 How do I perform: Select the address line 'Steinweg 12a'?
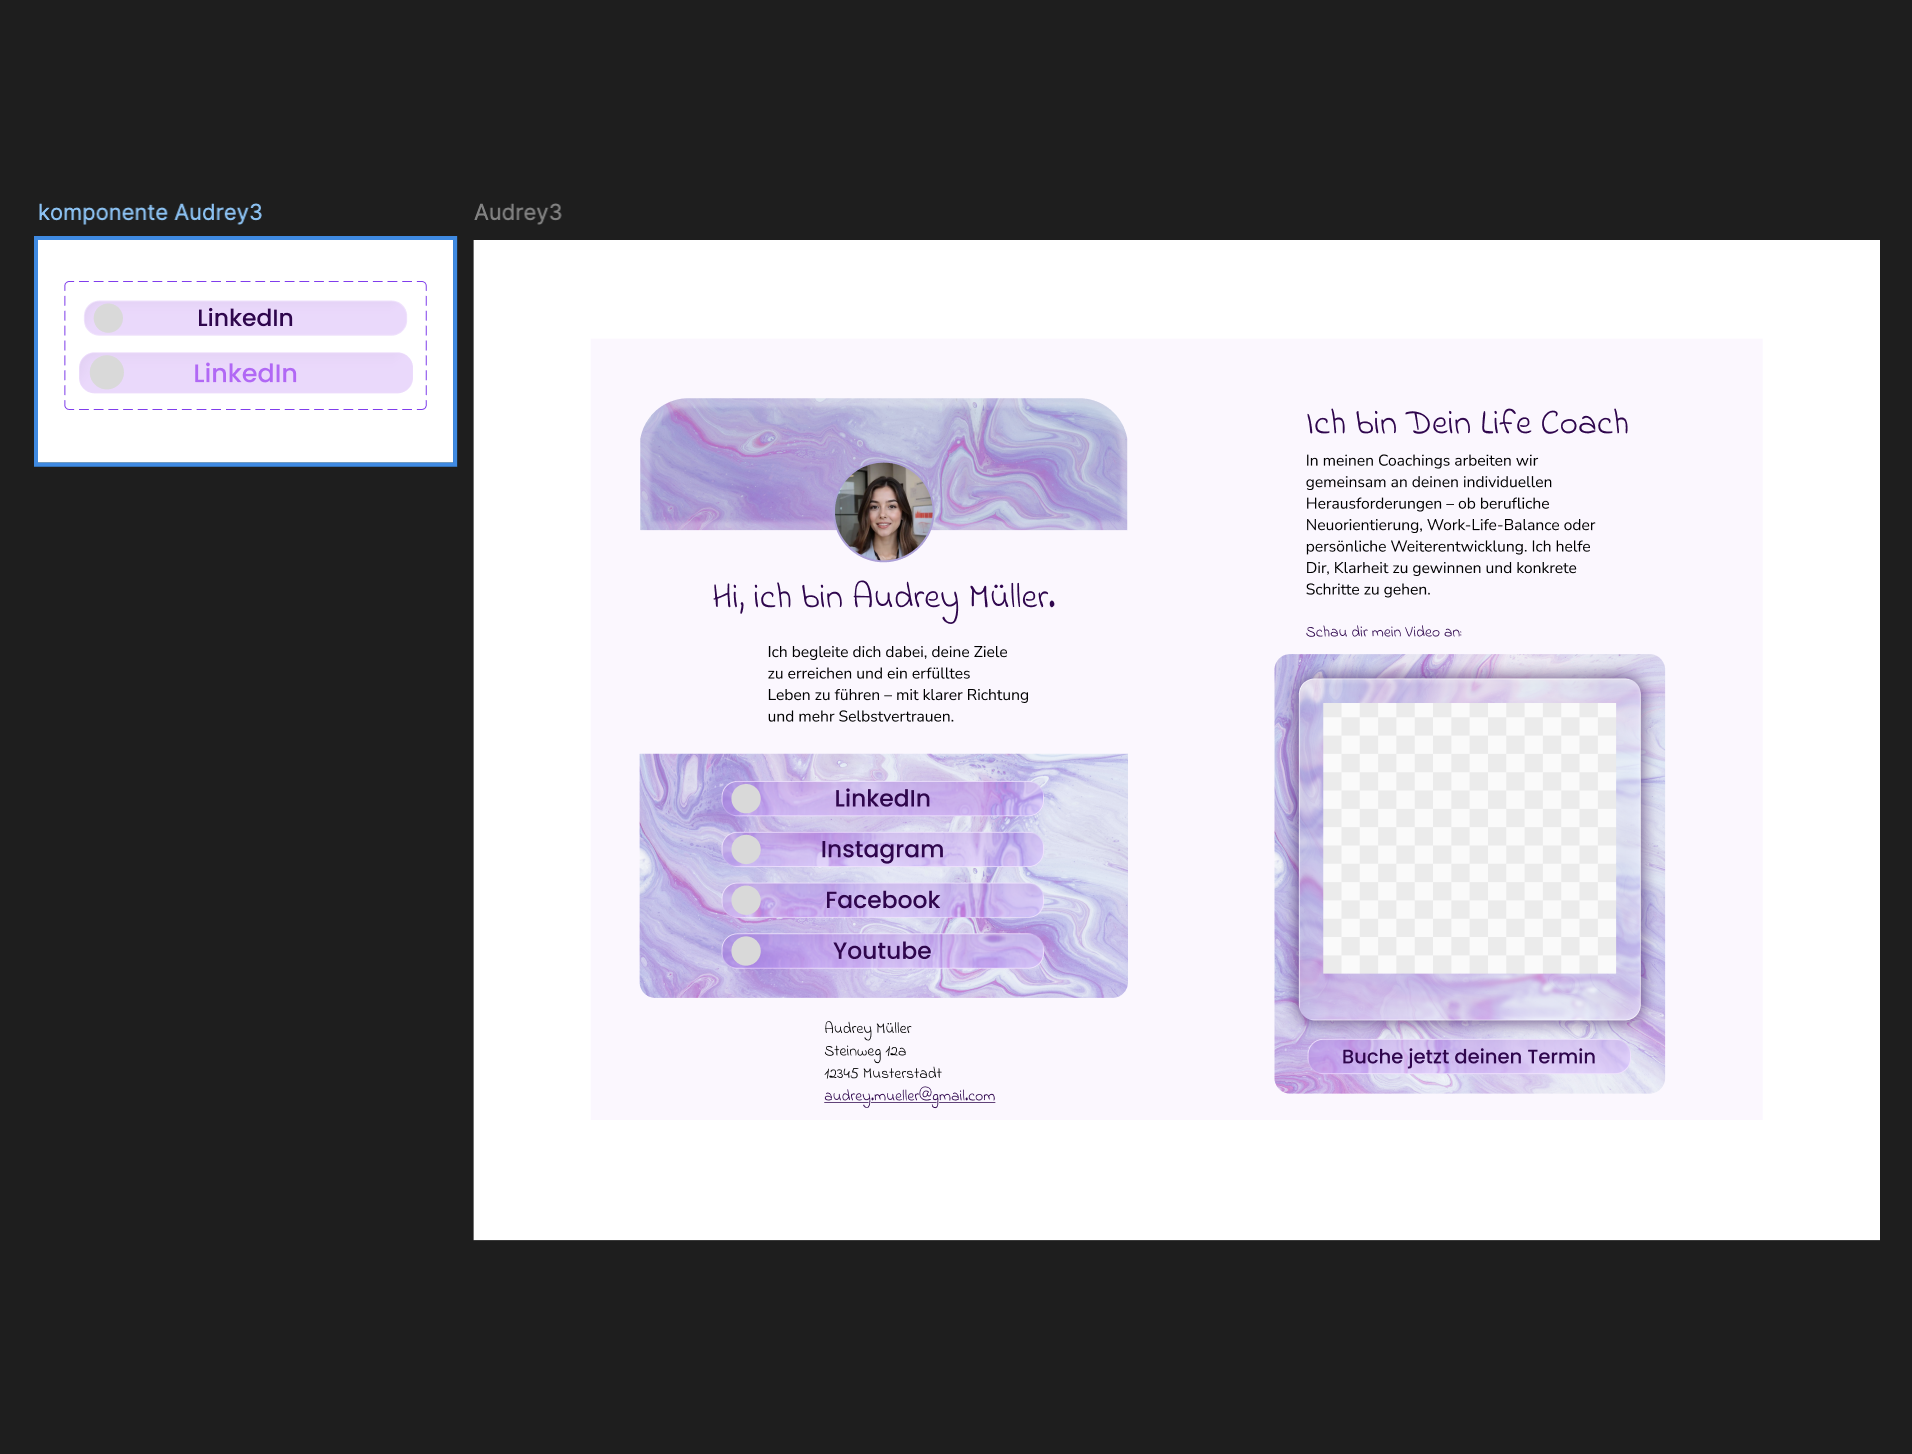tap(865, 1051)
